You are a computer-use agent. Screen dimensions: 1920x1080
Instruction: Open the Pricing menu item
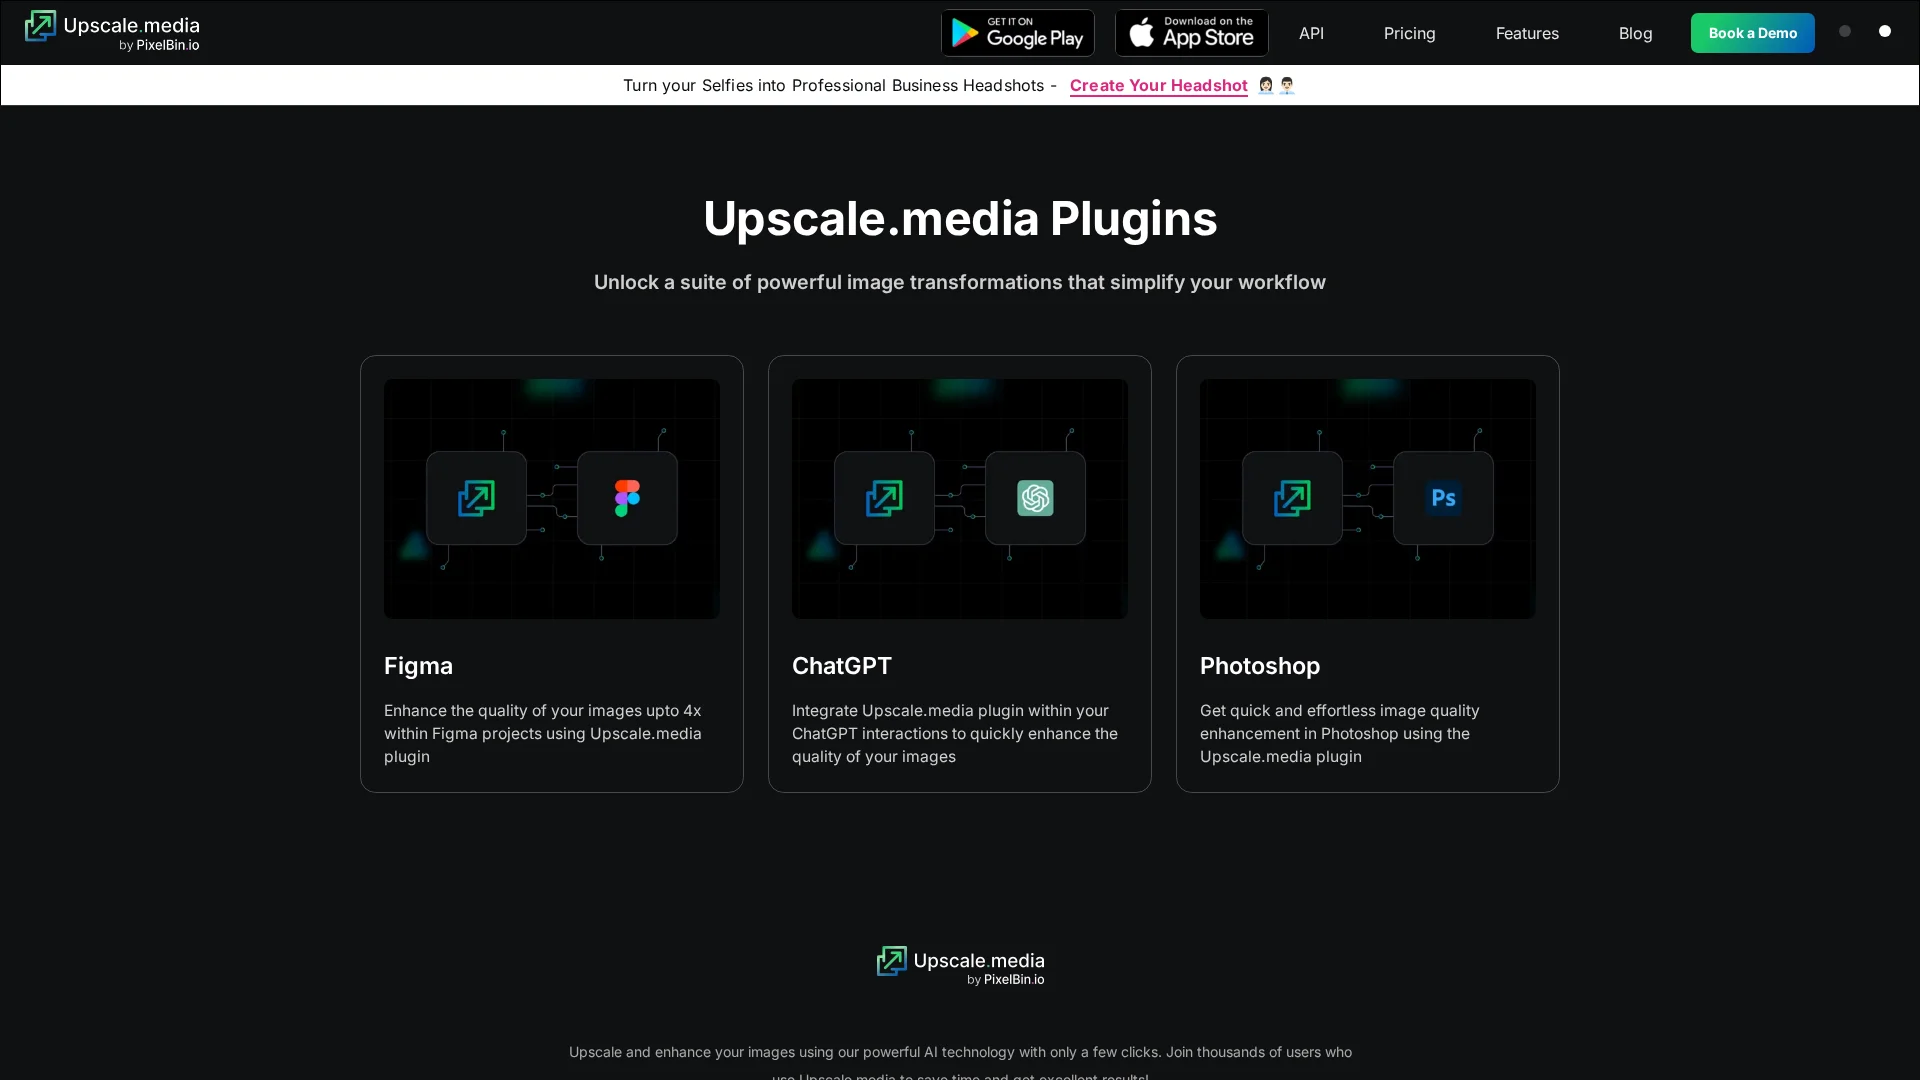[x=1409, y=33]
